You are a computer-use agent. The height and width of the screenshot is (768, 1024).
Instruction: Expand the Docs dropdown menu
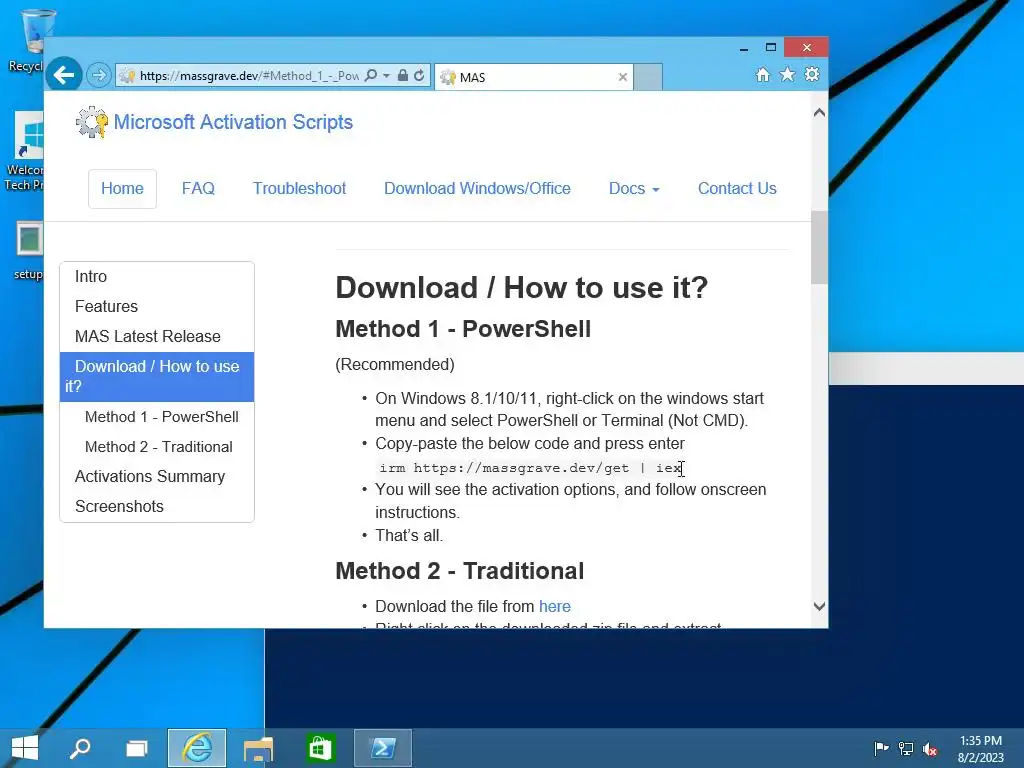tap(634, 189)
